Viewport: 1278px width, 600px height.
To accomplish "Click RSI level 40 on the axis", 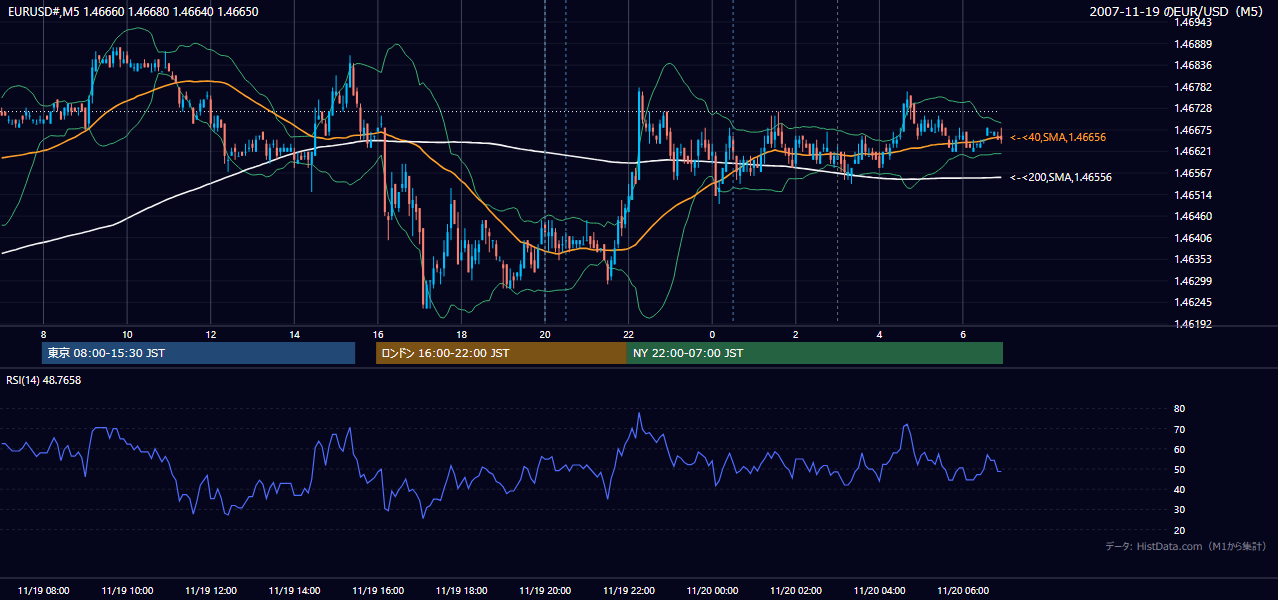I will point(1179,489).
